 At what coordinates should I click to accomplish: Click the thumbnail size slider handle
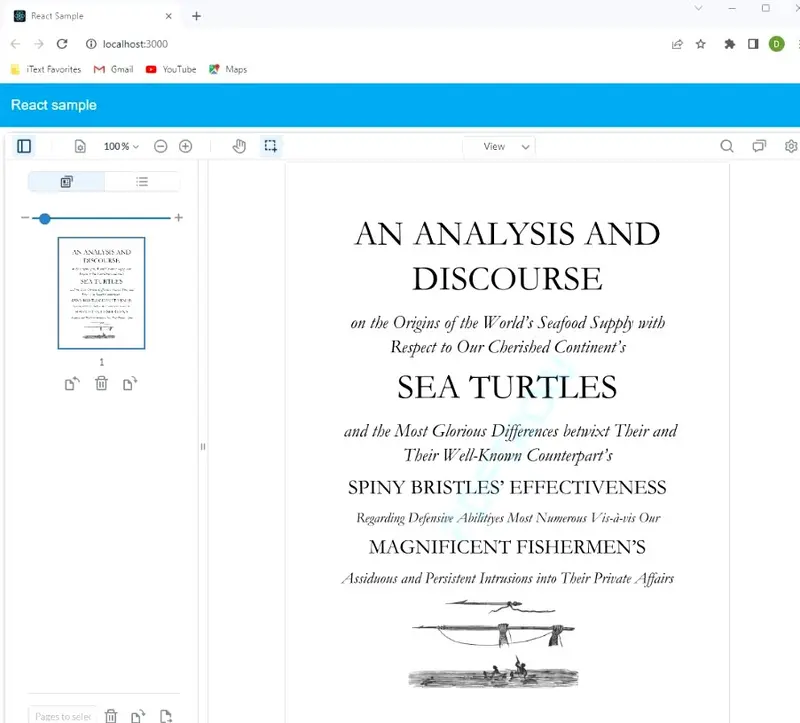45,218
